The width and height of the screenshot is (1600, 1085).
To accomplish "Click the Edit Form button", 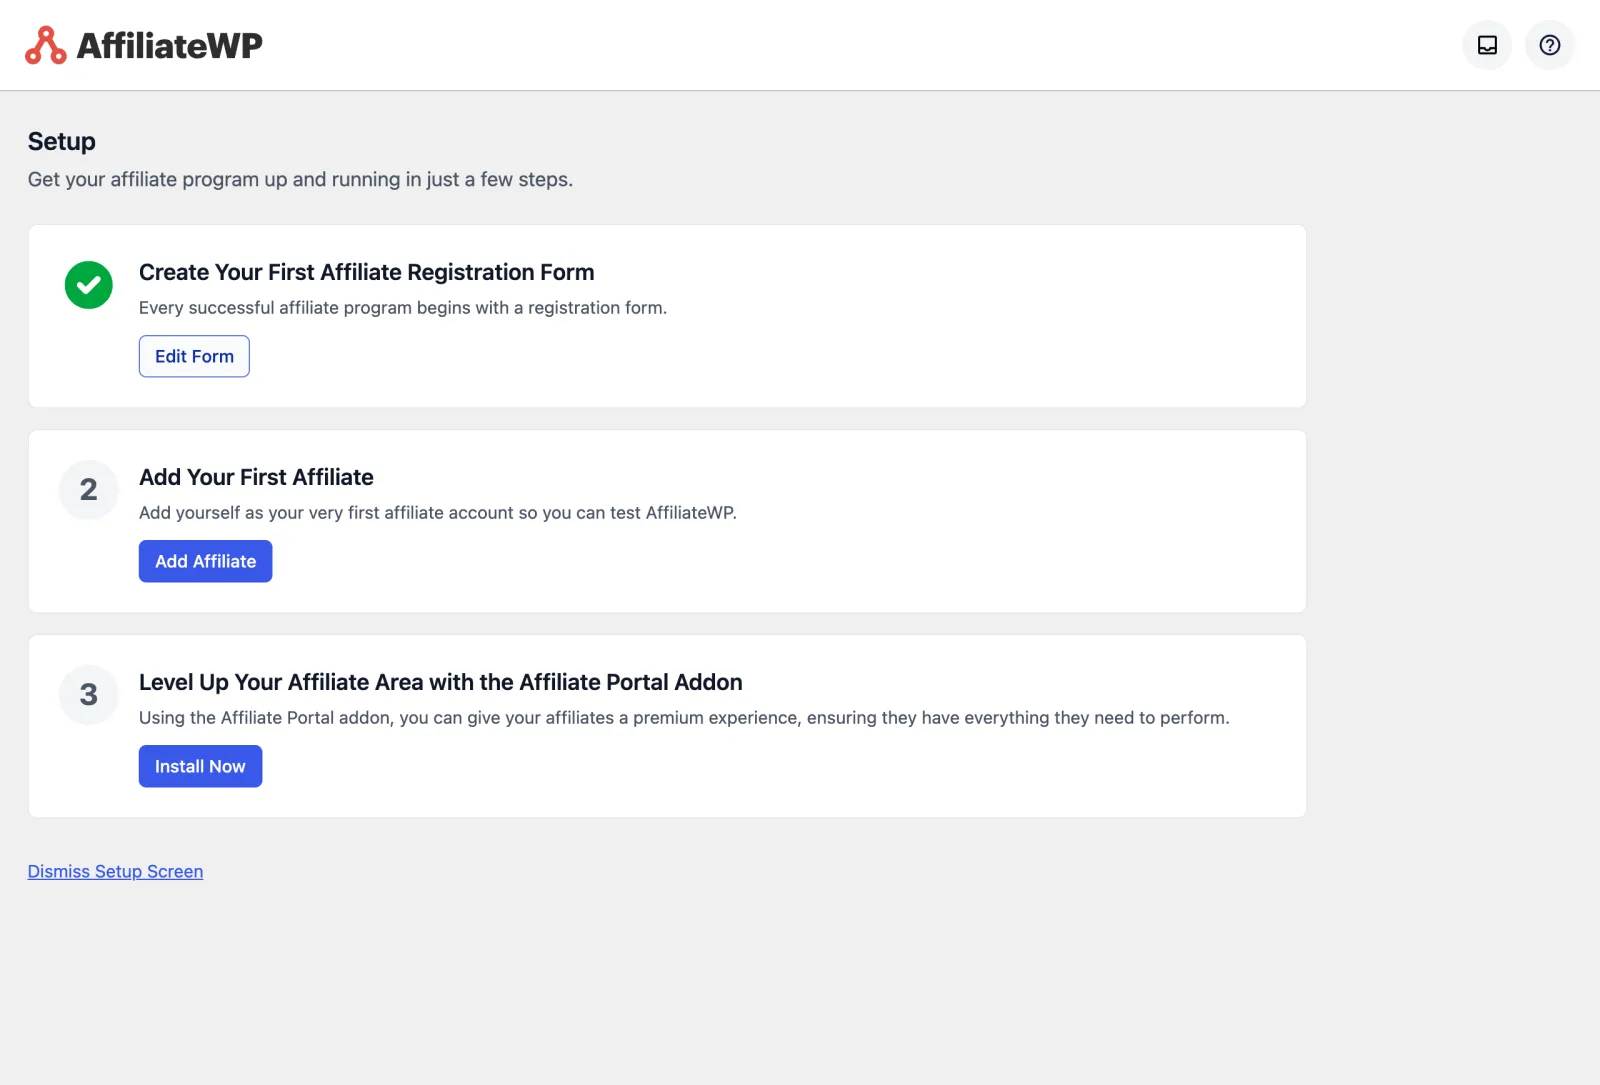I will [x=194, y=356].
